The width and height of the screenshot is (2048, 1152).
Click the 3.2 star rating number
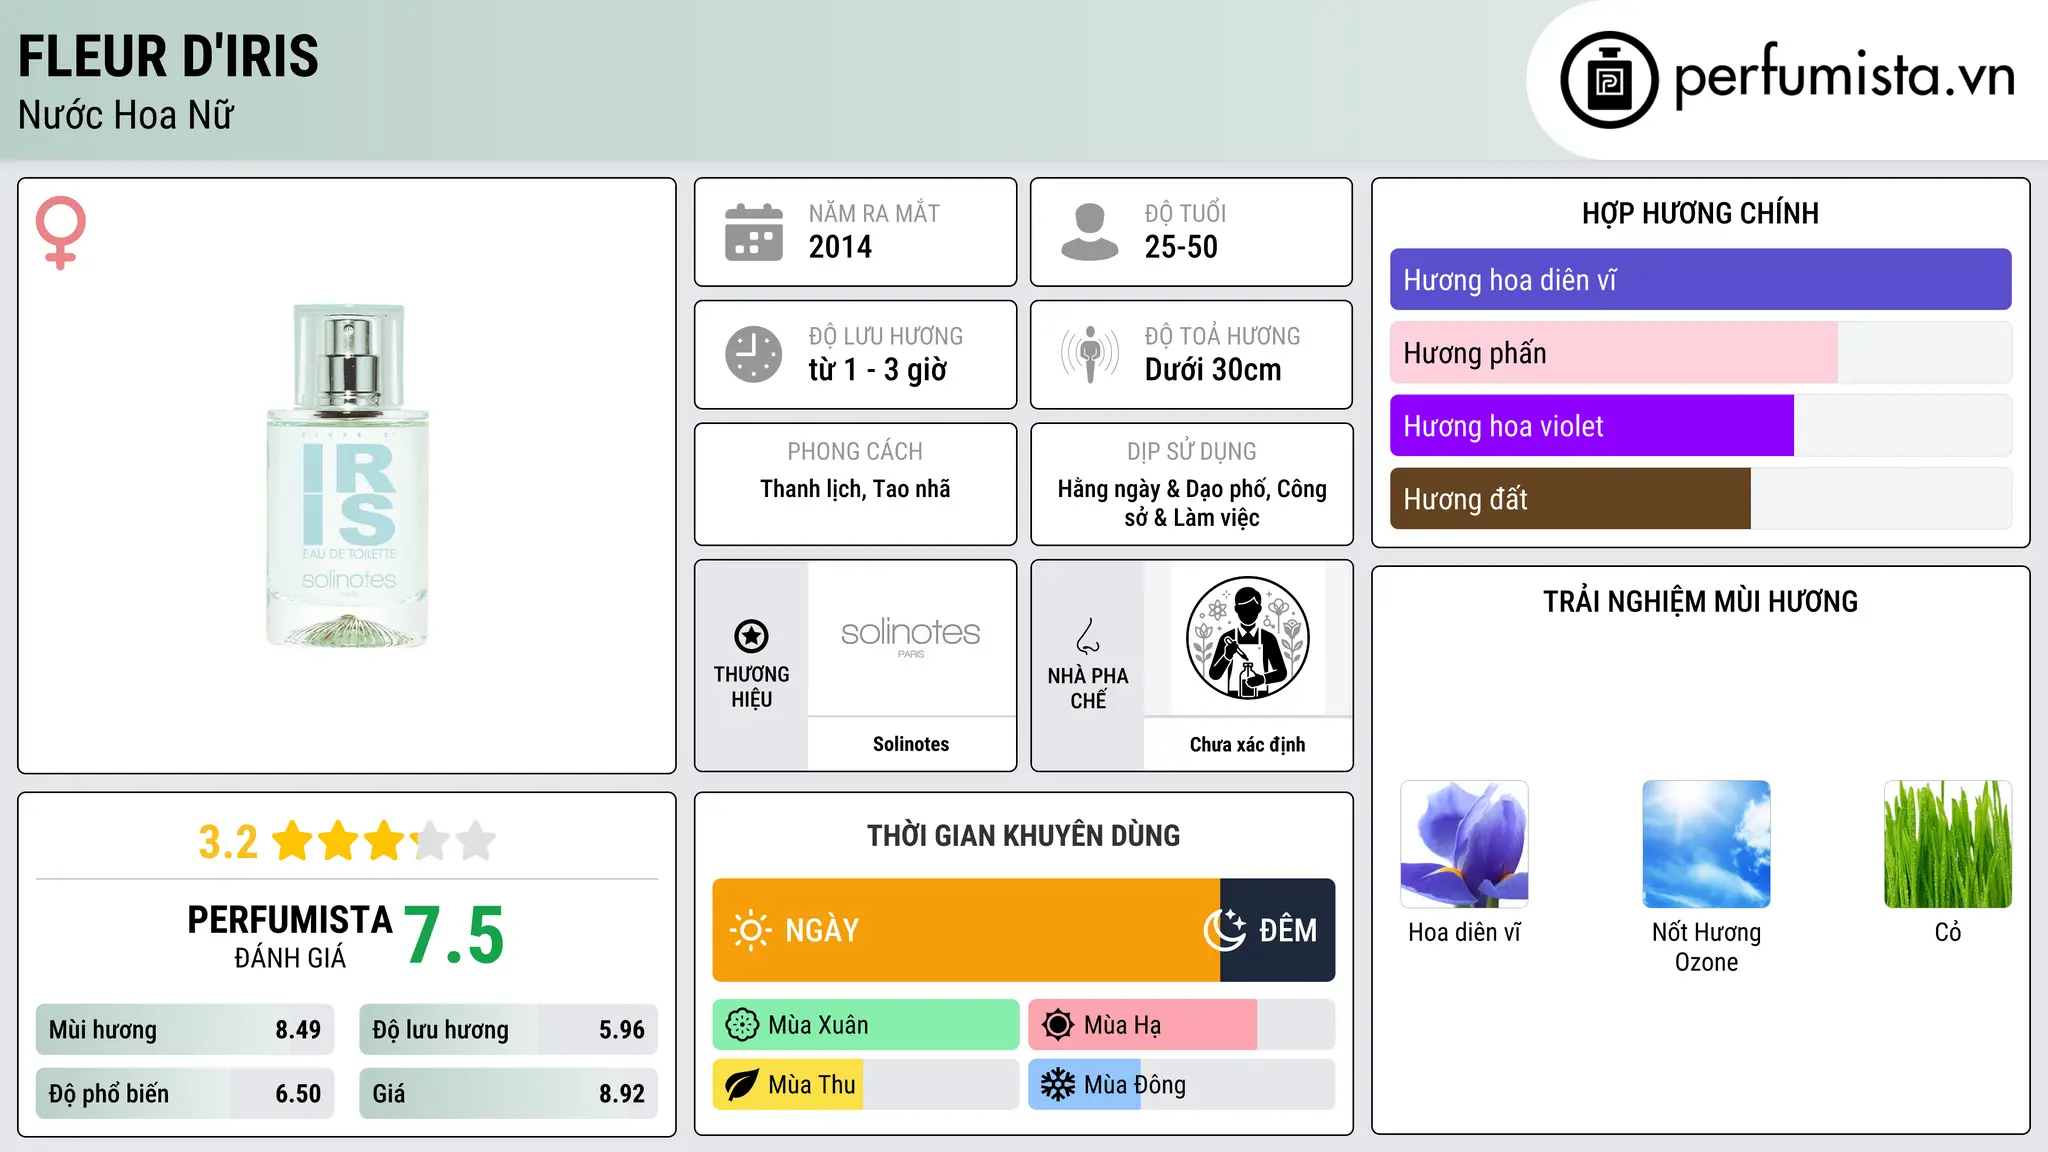pos(228,842)
